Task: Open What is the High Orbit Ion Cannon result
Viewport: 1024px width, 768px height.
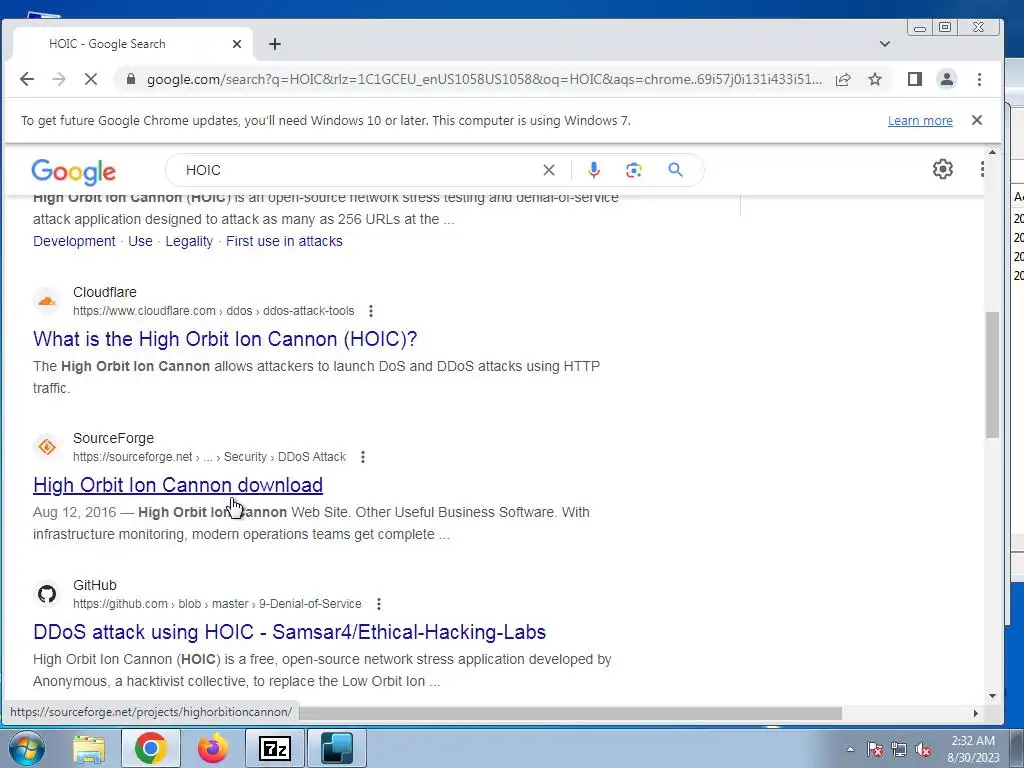Action: pyautogui.click(x=225, y=339)
